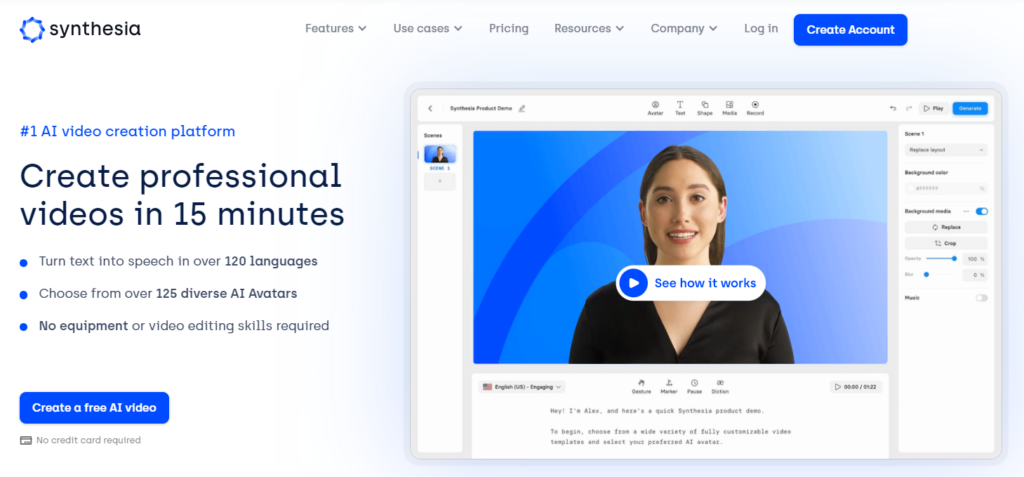1024x477 pixels.
Task: Click the redo arrow icon
Action: (908, 108)
